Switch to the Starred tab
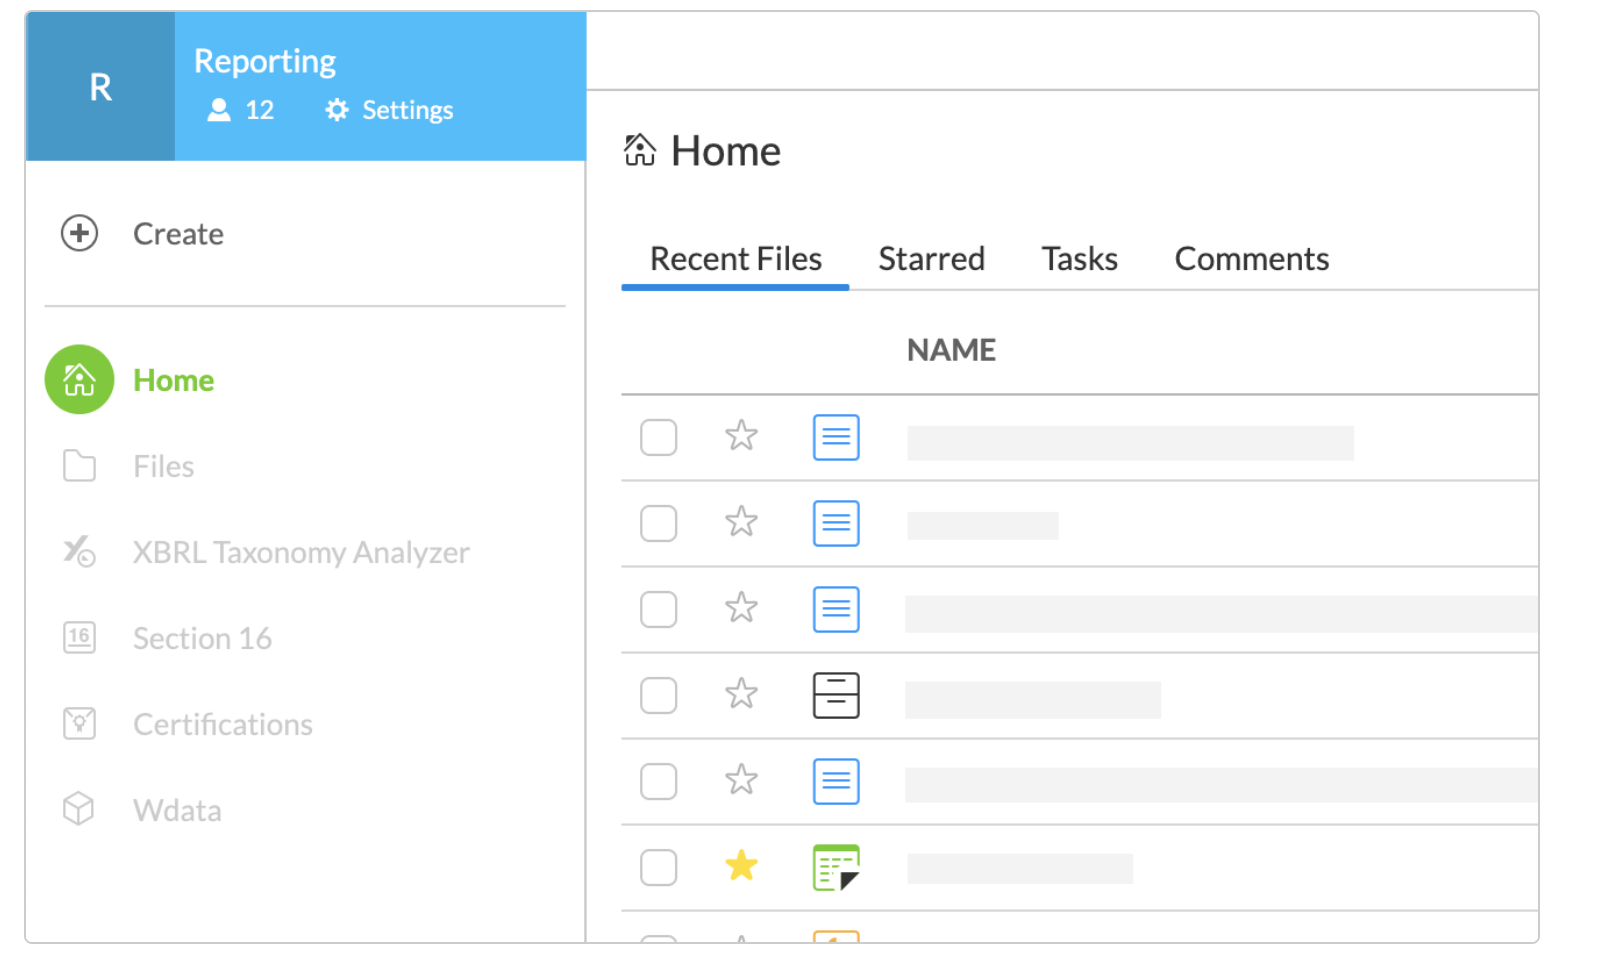Screen dimensions: 1598x958 [931, 259]
